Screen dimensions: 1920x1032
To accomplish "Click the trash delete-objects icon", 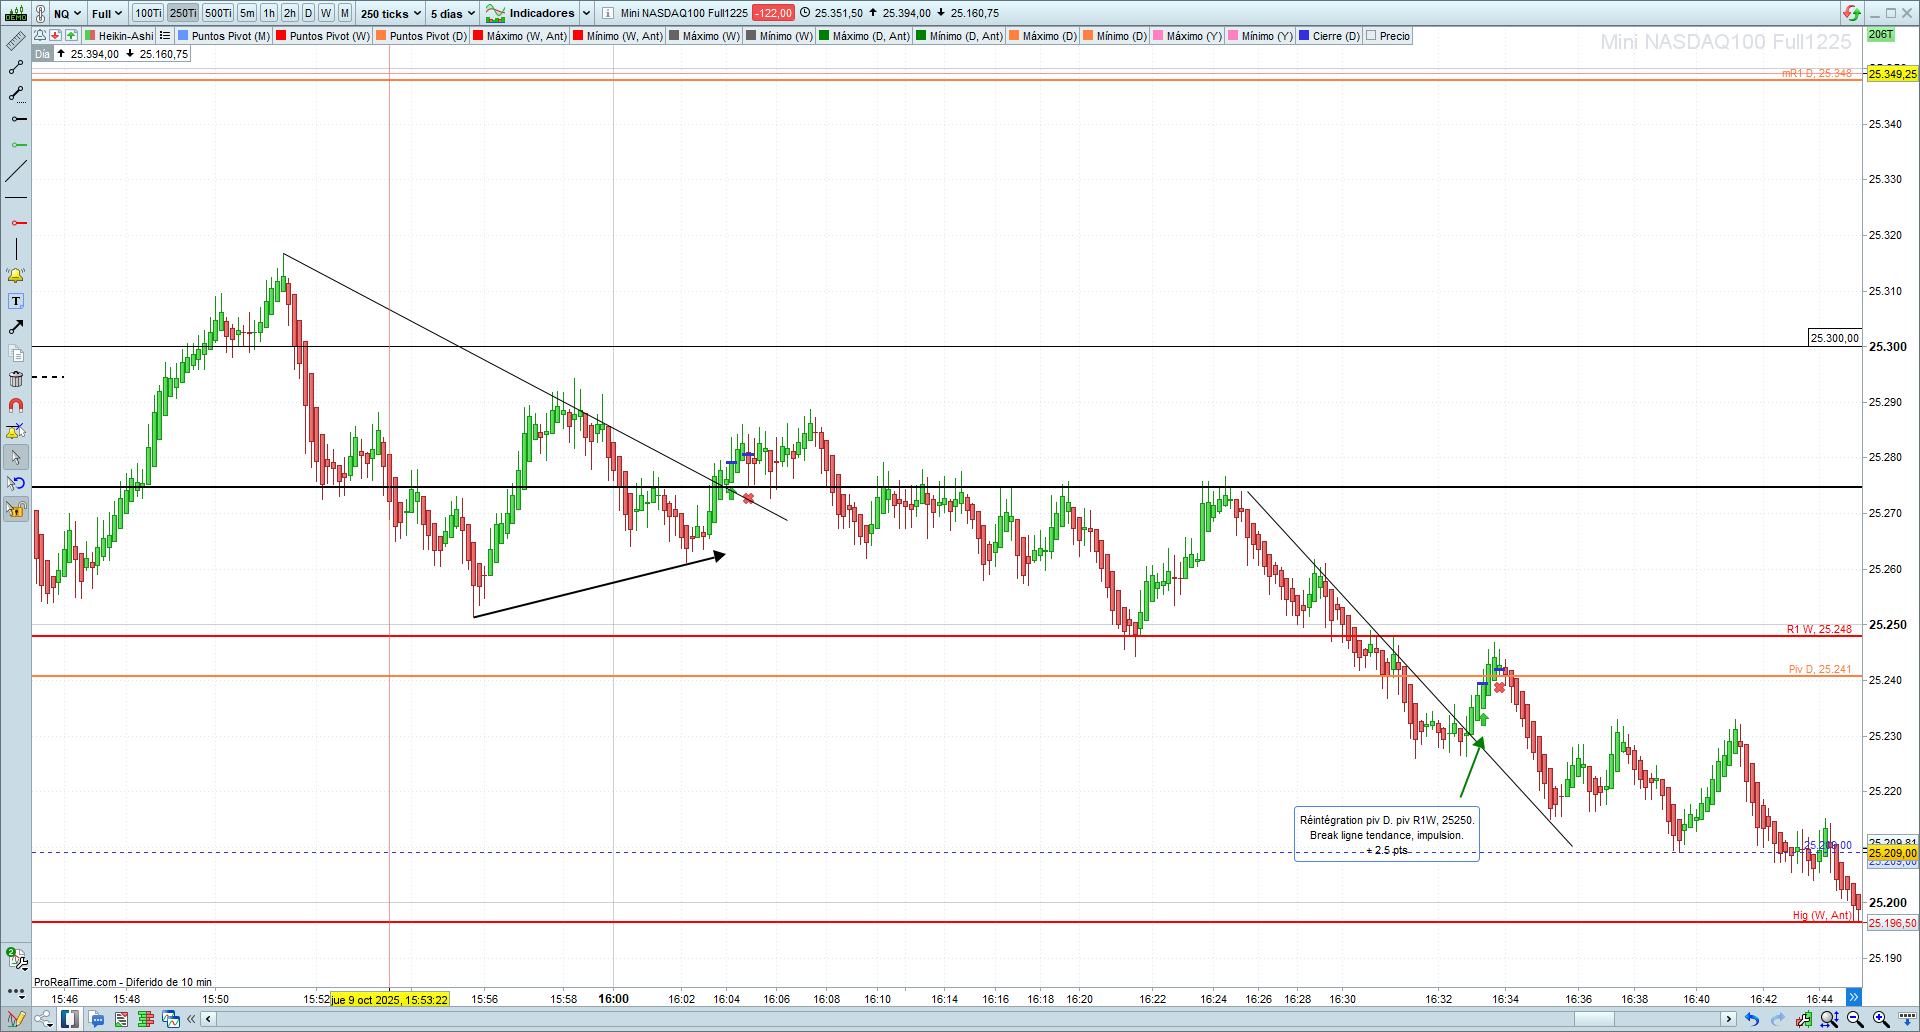I will coord(16,379).
